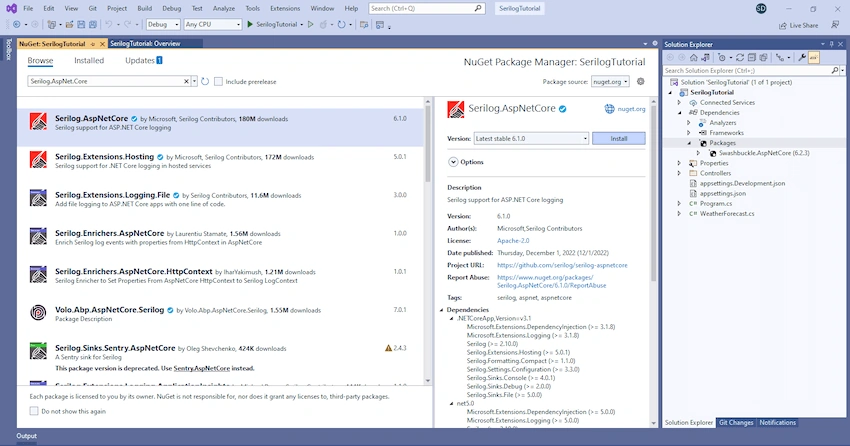The width and height of the screenshot is (850, 446).
Task: Collapse the Dependencies section in package details
Action: tap(441, 310)
